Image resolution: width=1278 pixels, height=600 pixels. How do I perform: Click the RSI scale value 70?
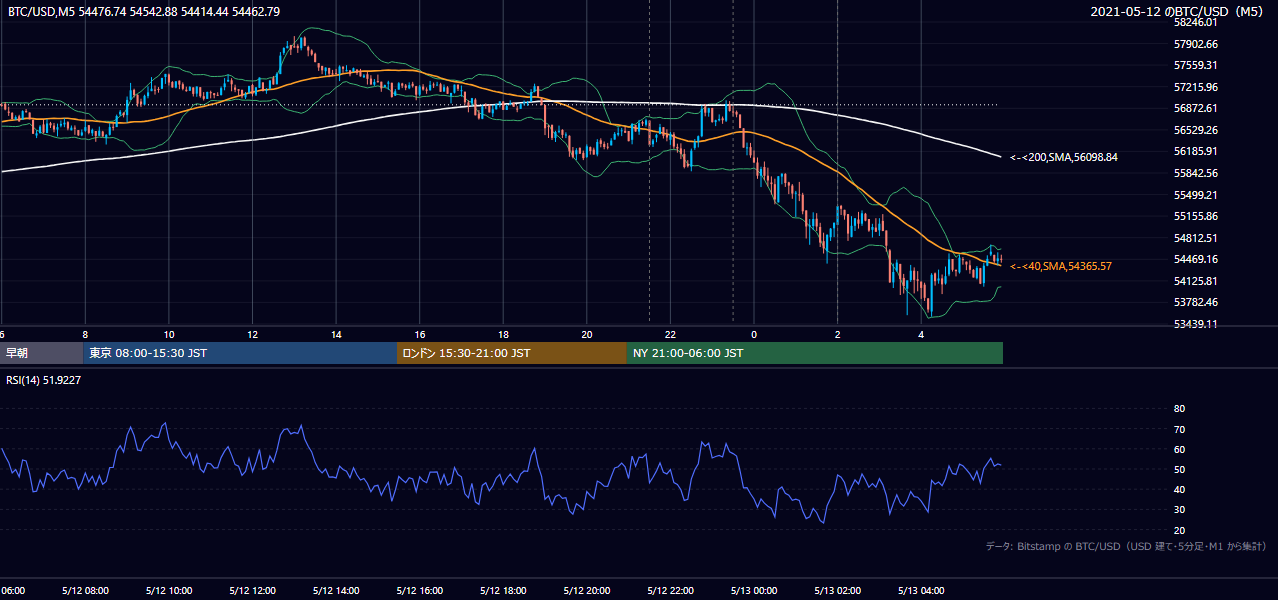pyautogui.click(x=1180, y=429)
